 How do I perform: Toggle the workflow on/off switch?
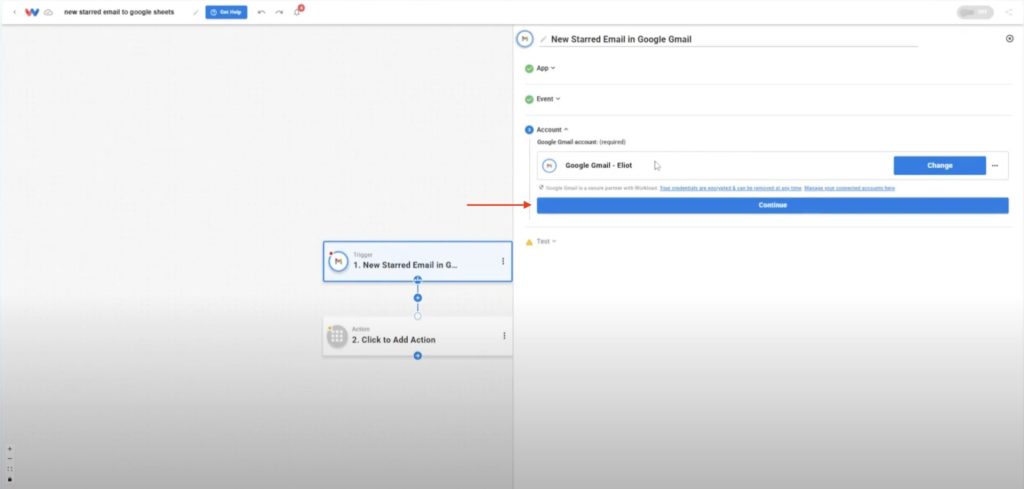tap(975, 12)
